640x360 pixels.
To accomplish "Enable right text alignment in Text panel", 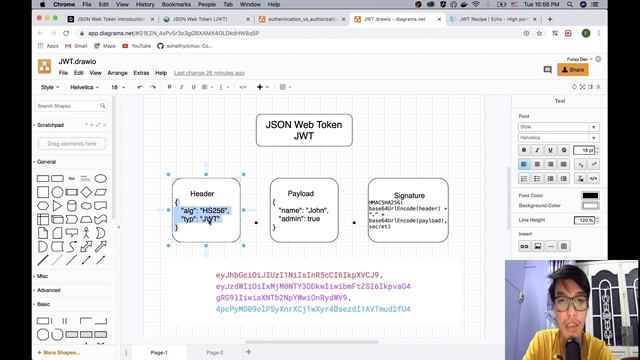I will click(x=550, y=164).
